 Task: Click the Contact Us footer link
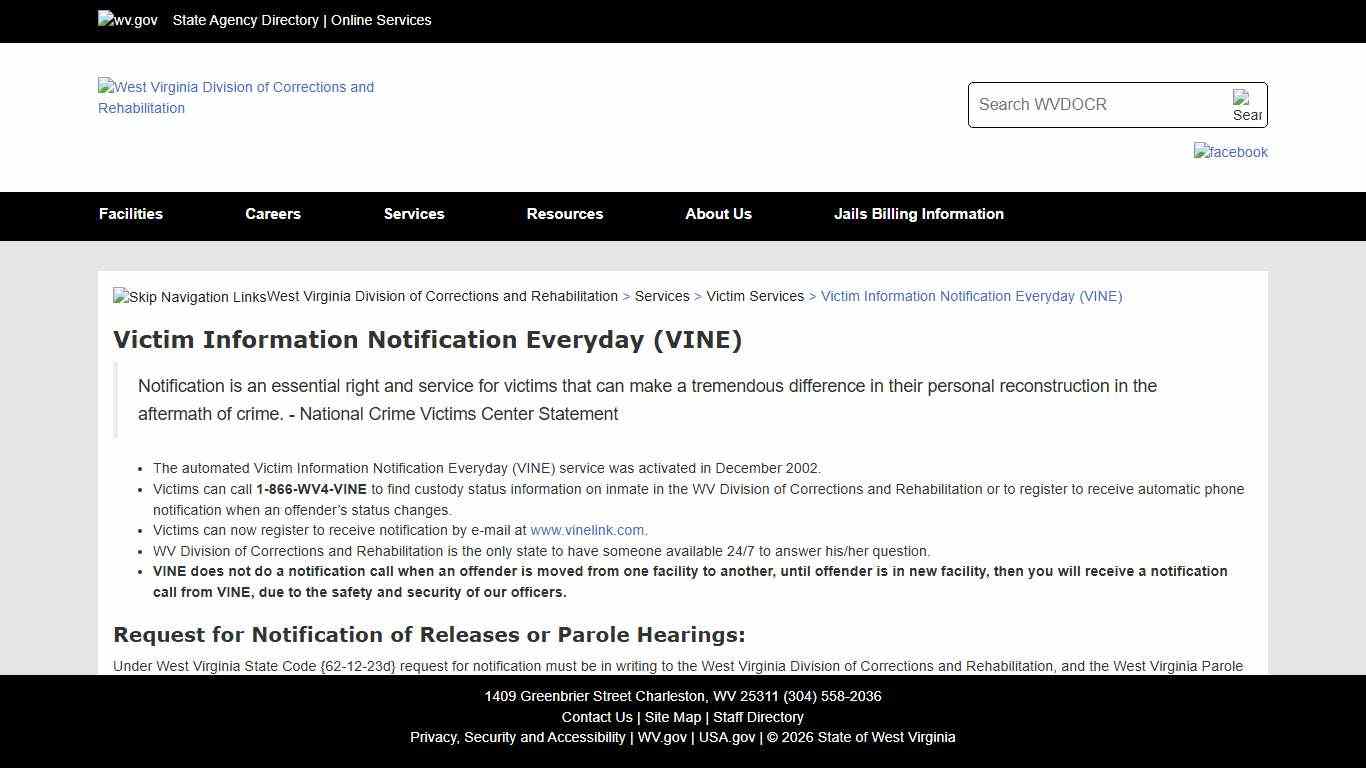point(597,717)
